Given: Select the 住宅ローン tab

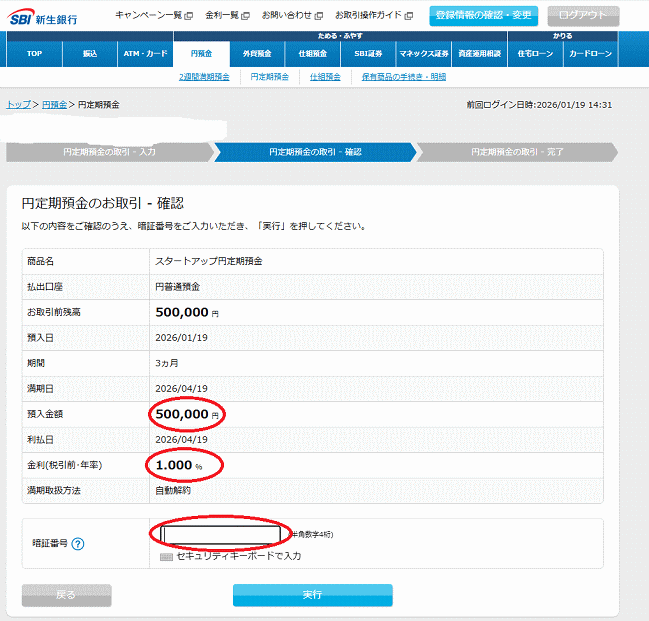Looking at the screenshot, I should [535, 54].
